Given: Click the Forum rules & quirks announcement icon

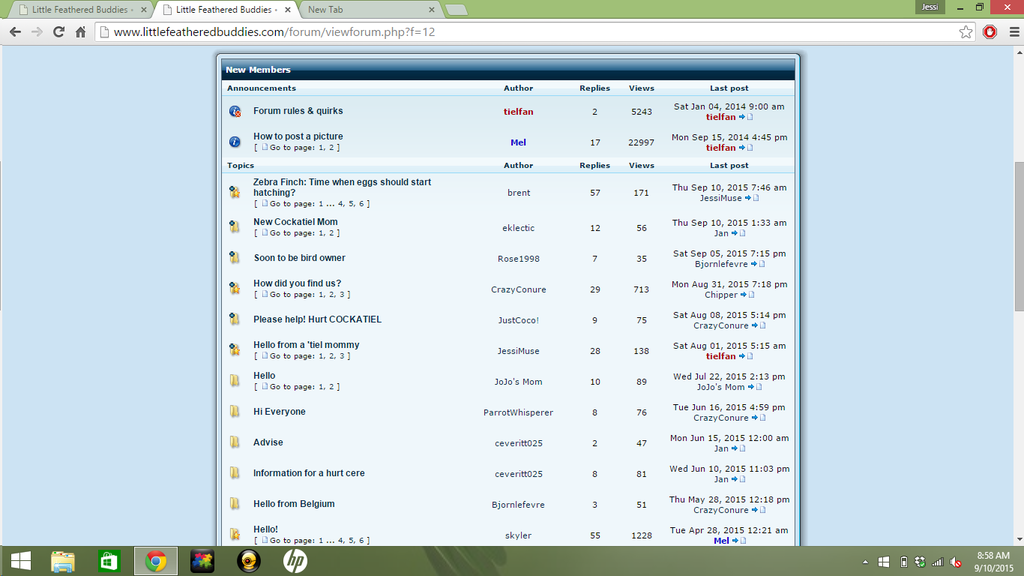Looking at the screenshot, I should click(x=235, y=111).
